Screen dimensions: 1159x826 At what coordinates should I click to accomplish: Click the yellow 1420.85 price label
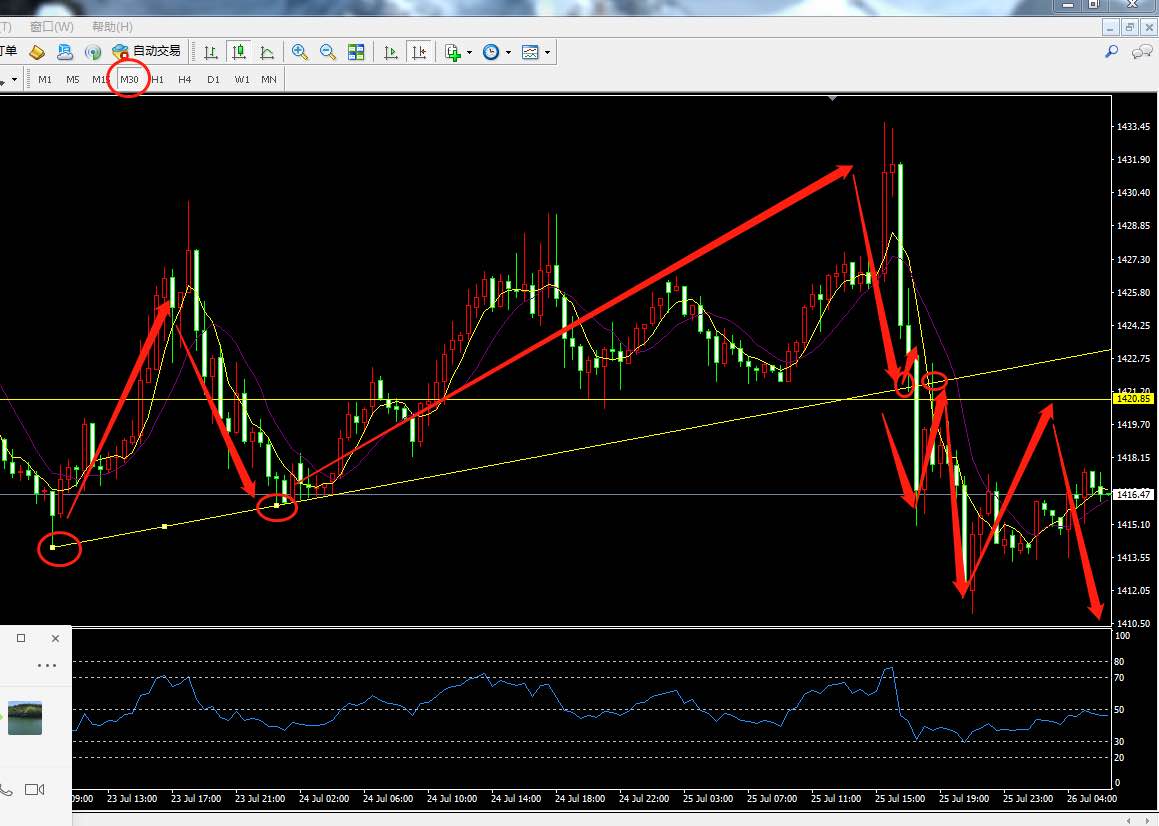click(x=1133, y=399)
